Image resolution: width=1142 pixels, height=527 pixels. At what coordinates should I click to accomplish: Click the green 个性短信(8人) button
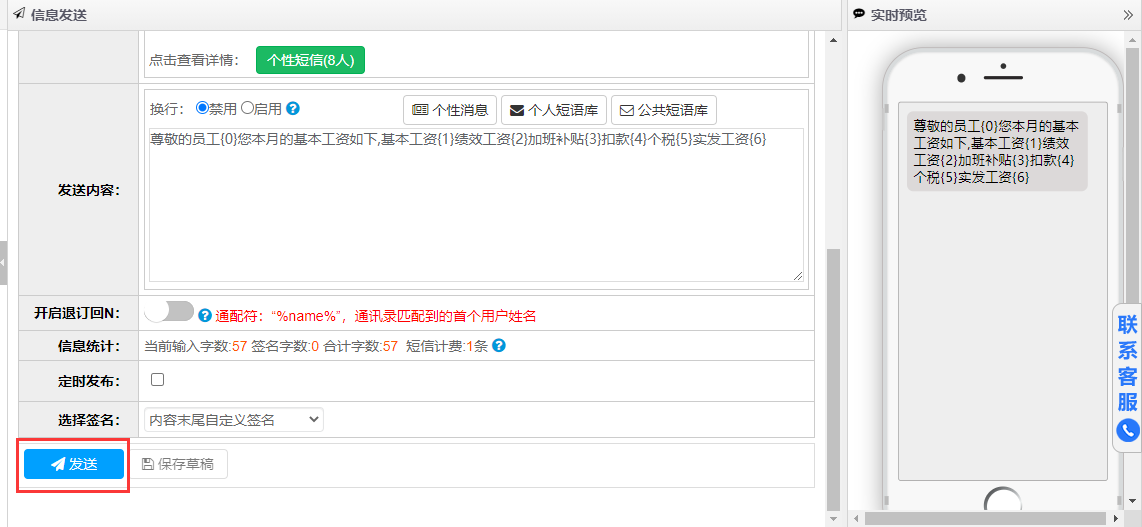point(311,60)
